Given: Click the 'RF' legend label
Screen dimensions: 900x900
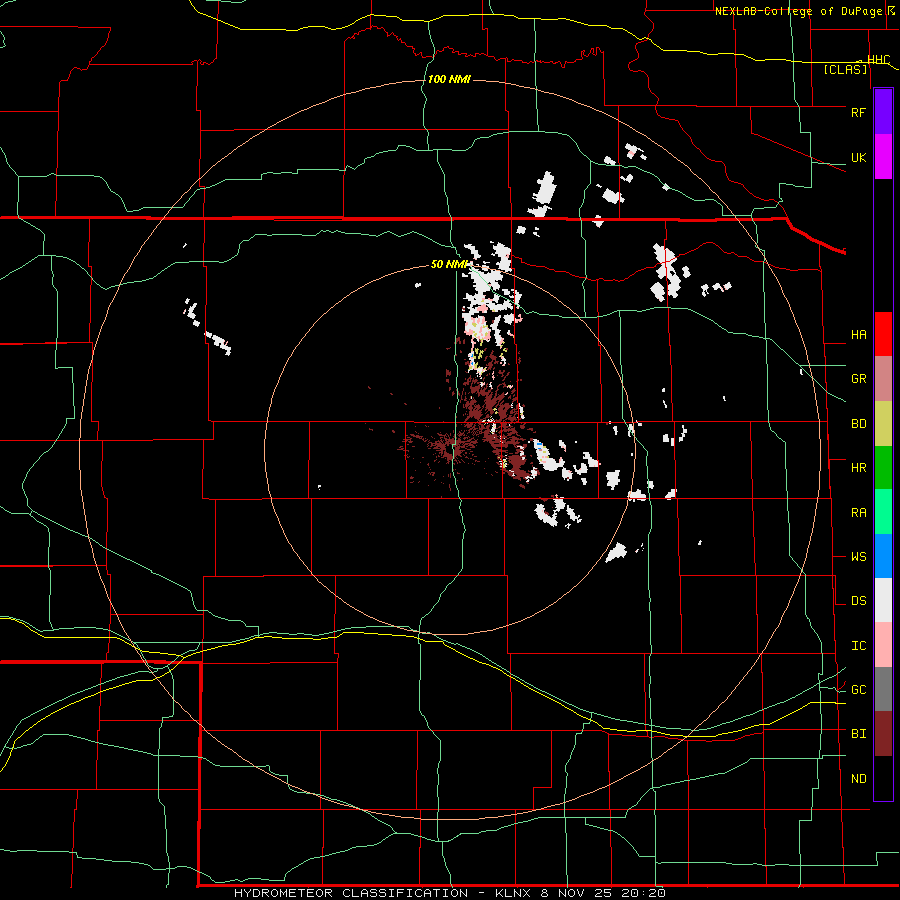Looking at the screenshot, I should (858, 112).
